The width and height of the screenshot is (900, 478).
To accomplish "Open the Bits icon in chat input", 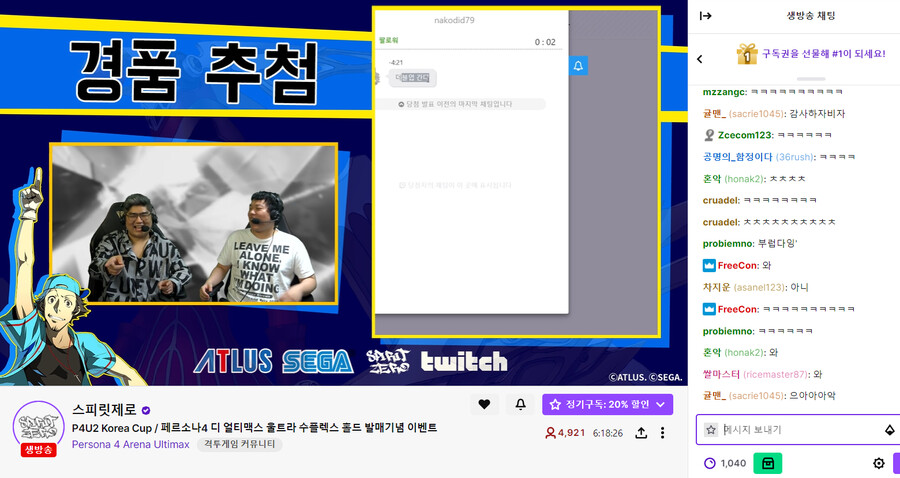I will 889,430.
